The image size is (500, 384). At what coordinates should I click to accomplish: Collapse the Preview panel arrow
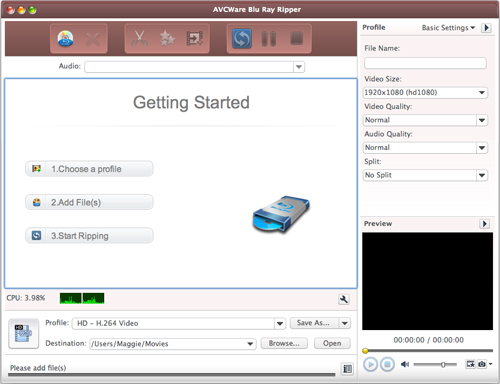(x=484, y=224)
